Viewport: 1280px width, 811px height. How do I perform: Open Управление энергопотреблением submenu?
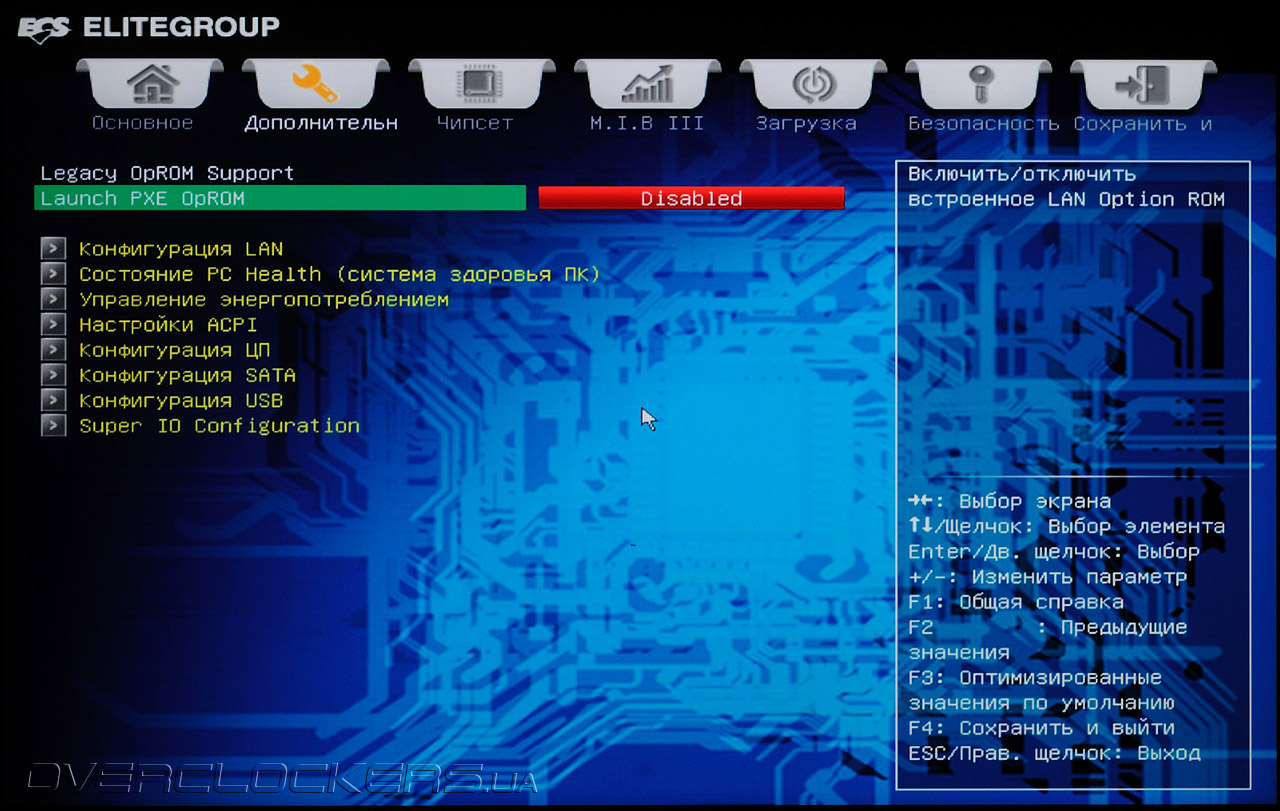click(264, 299)
